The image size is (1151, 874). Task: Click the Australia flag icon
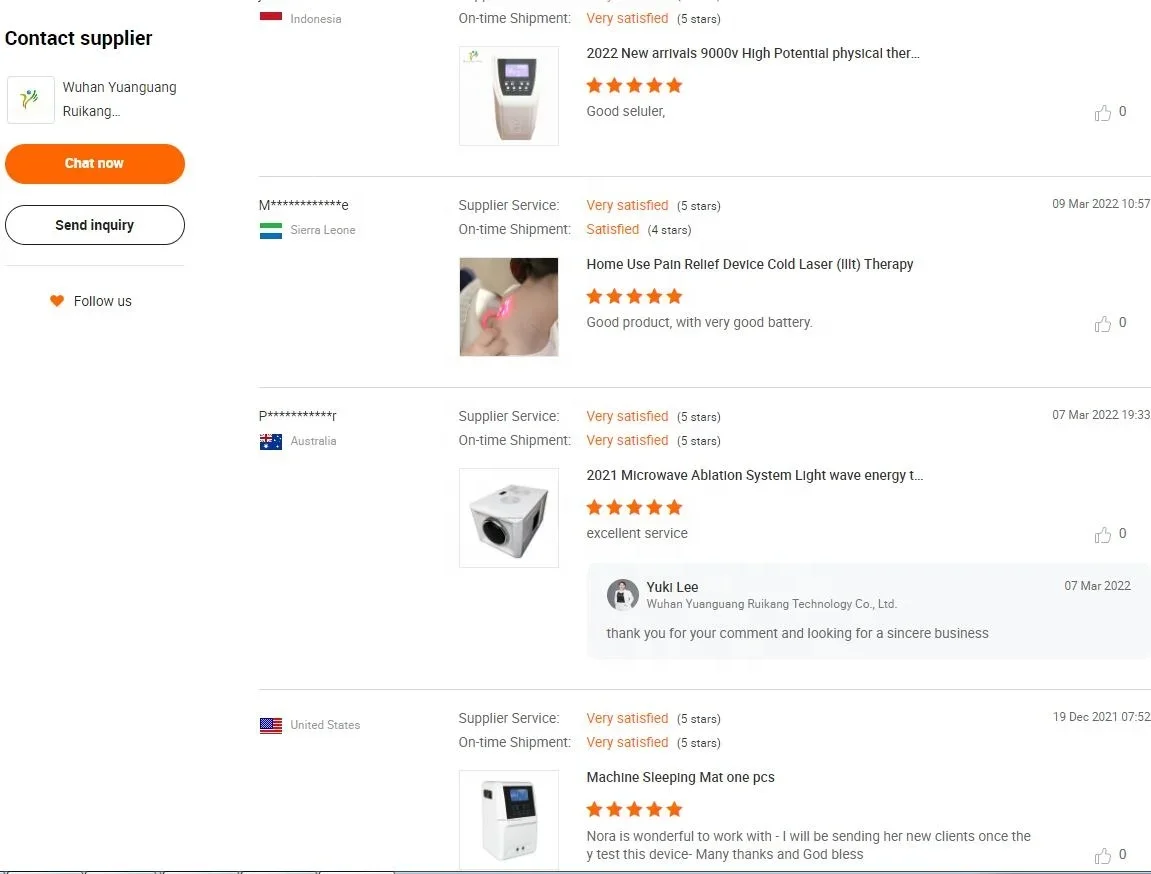[271, 442]
